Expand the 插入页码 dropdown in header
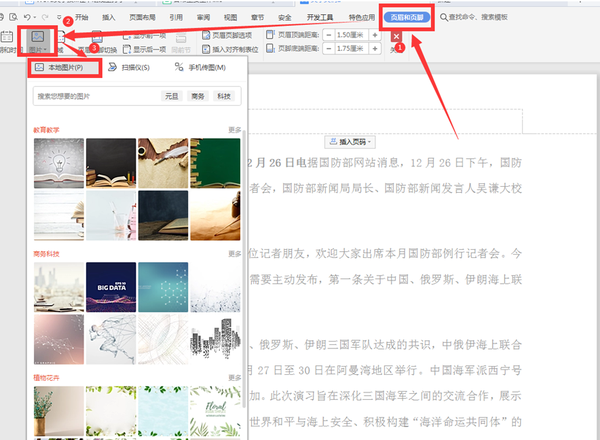The image size is (600, 440). 350,142
